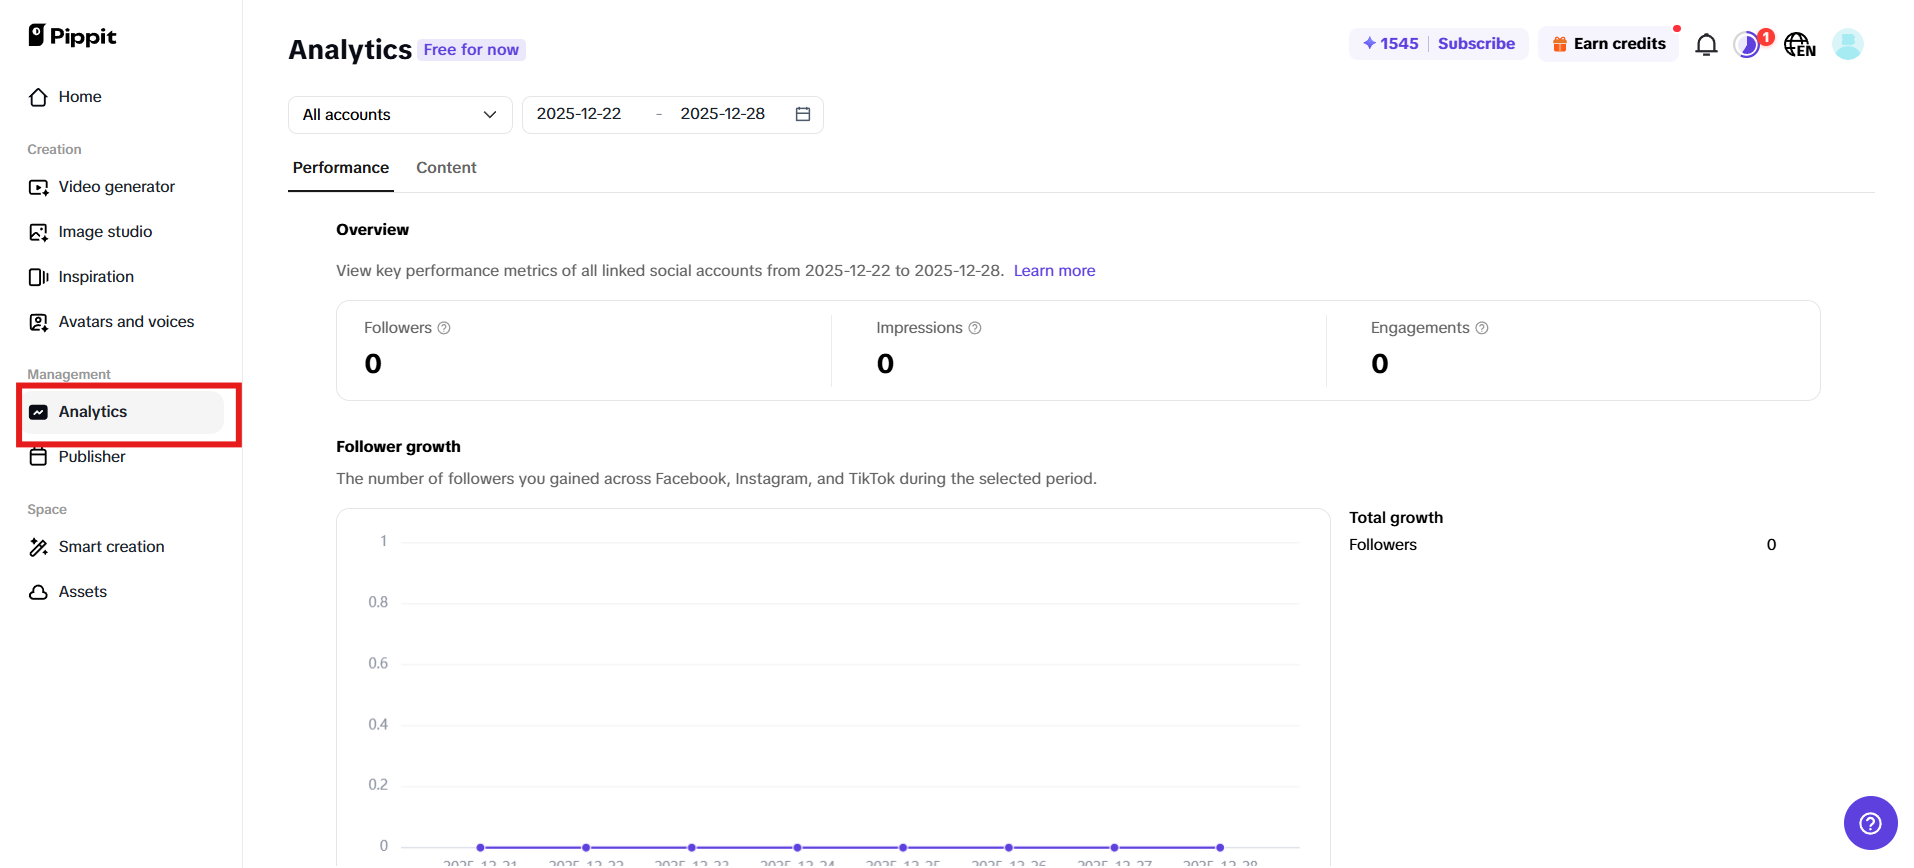Click the calendar icon in date range
This screenshot has width=1914, height=868.
(x=802, y=114)
